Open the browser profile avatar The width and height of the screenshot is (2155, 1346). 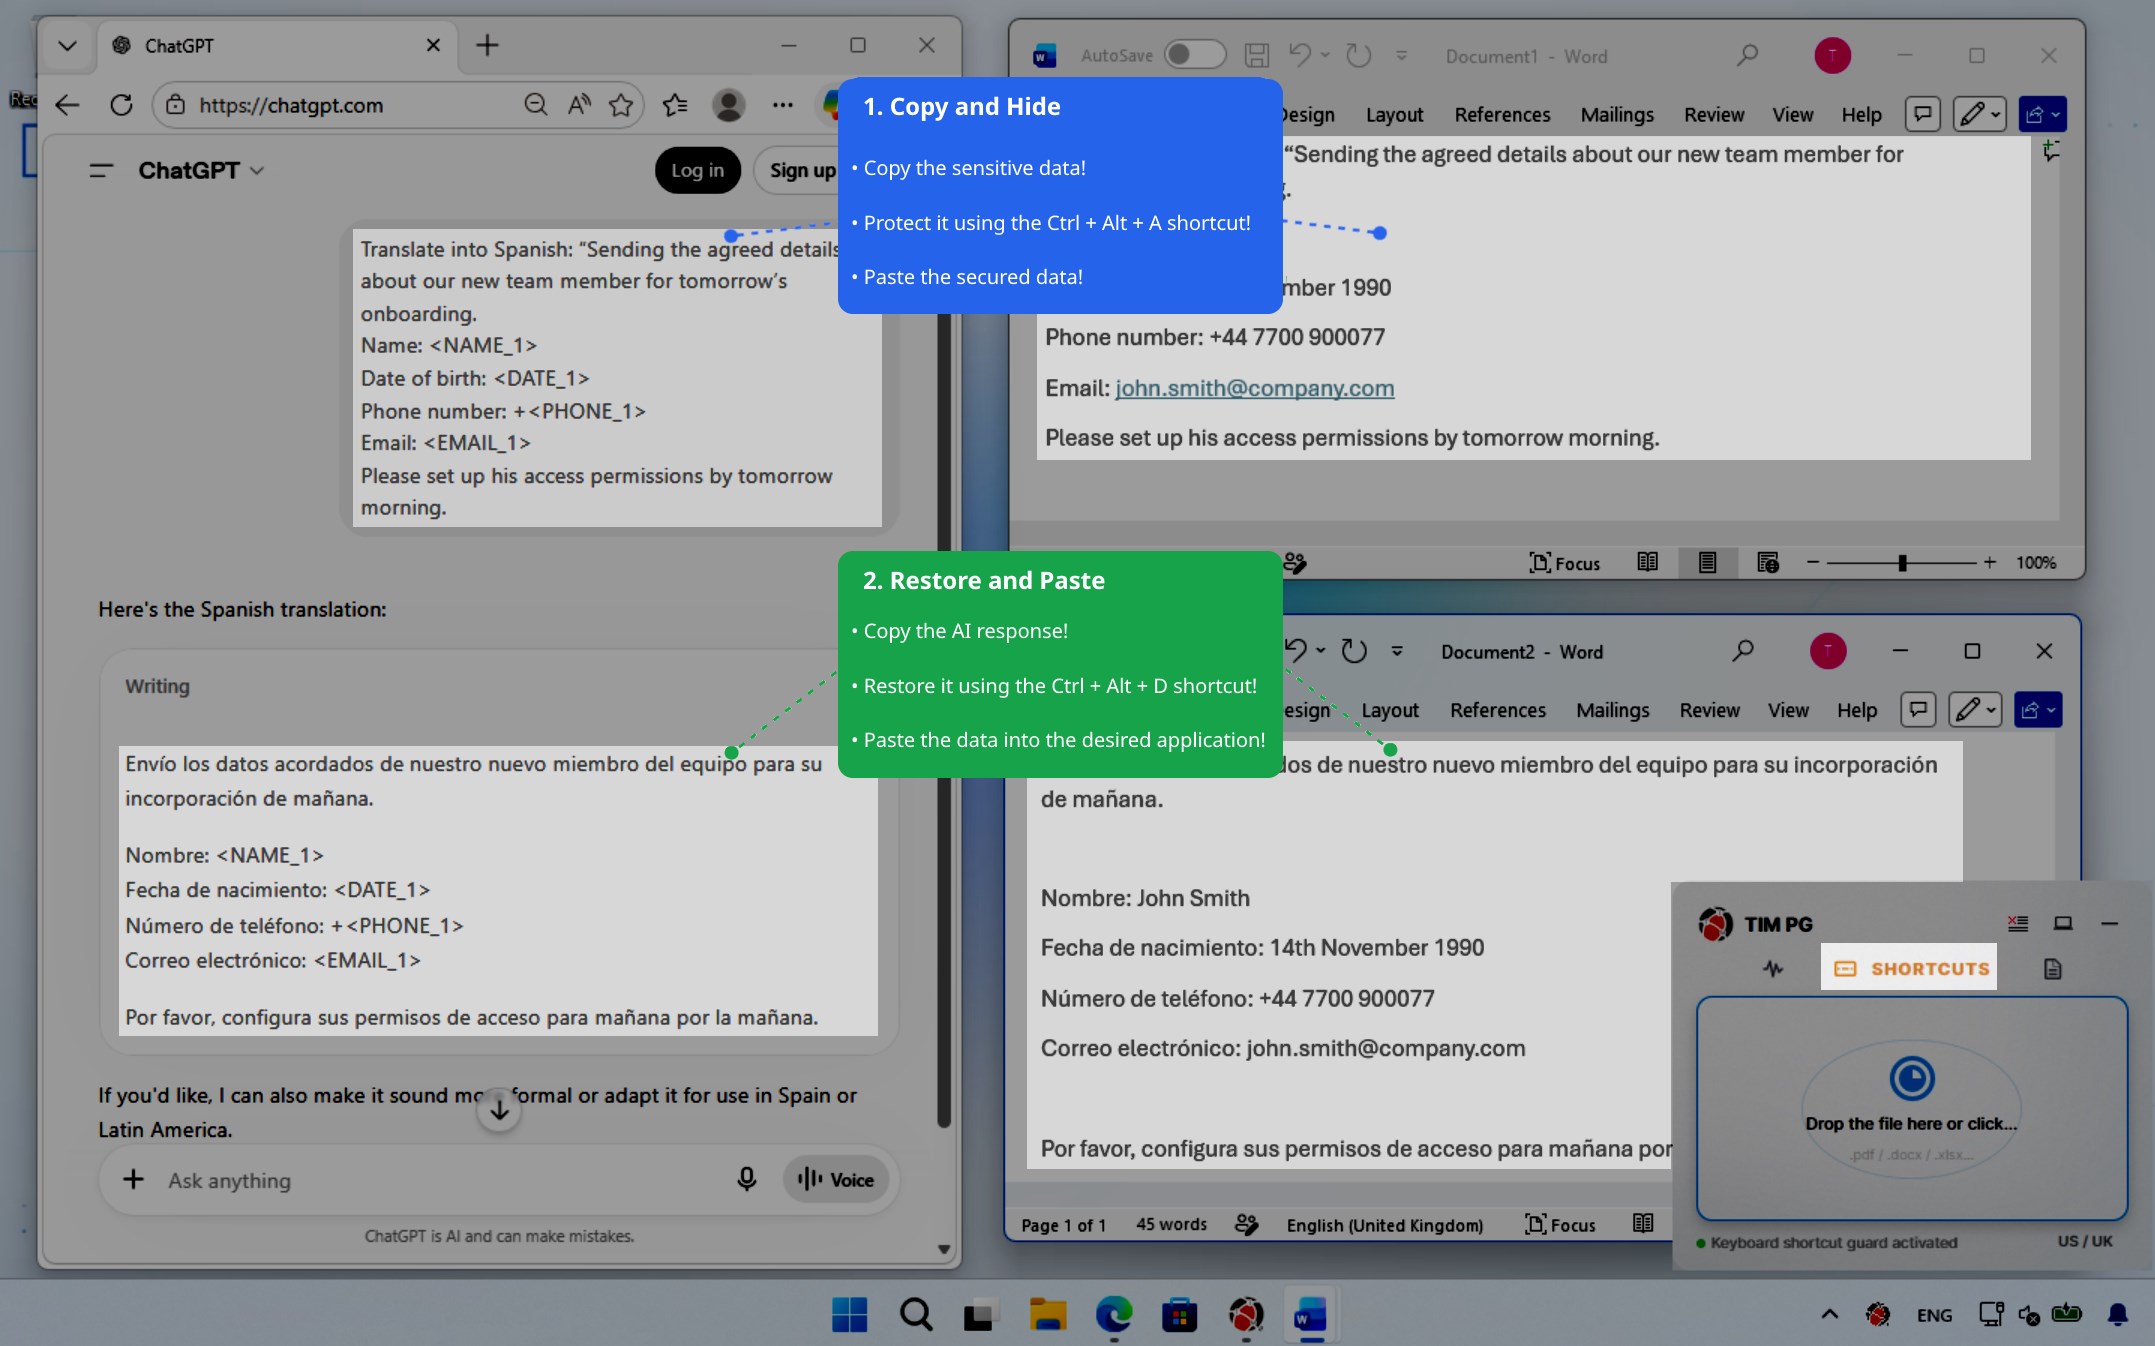728,105
